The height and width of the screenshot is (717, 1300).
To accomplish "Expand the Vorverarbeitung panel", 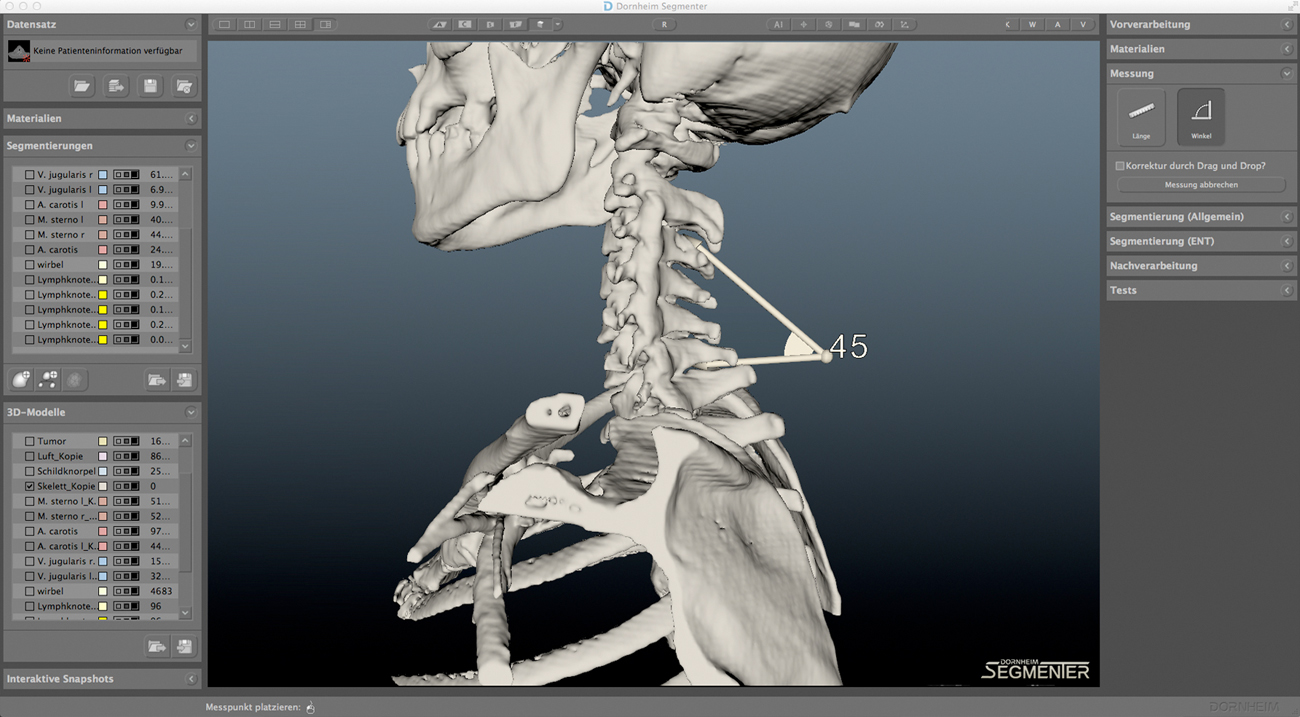I will [x=1200, y=24].
